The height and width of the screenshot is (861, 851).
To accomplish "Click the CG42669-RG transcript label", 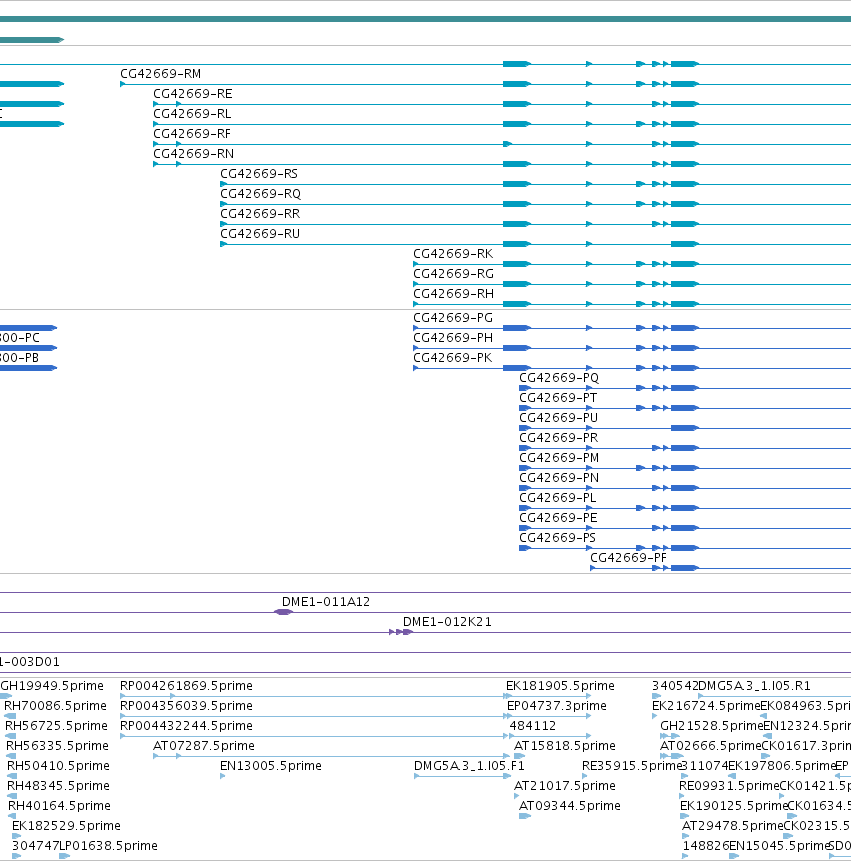I will pyautogui.click(x=454, y=273).
